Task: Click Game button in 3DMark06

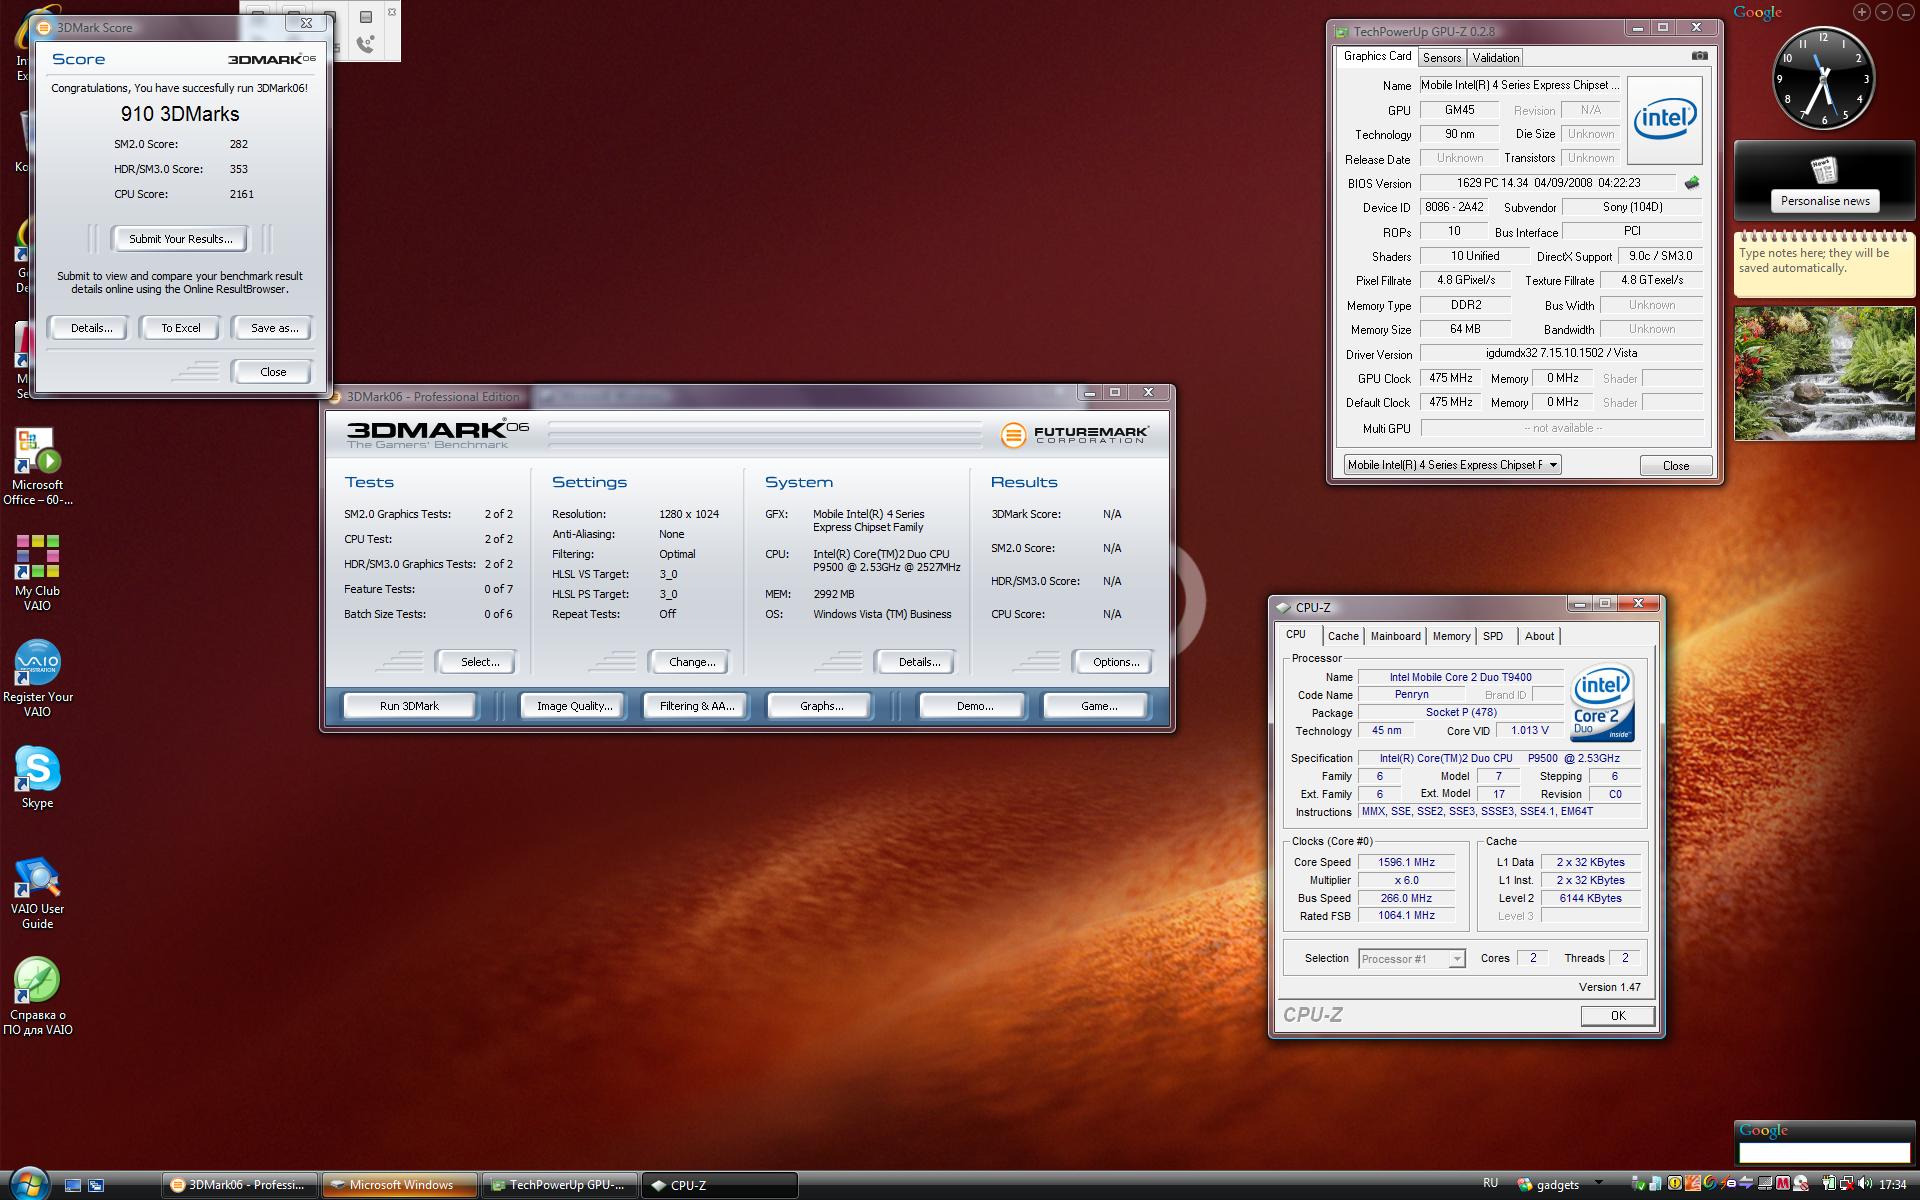Action: coord(1098,706)
